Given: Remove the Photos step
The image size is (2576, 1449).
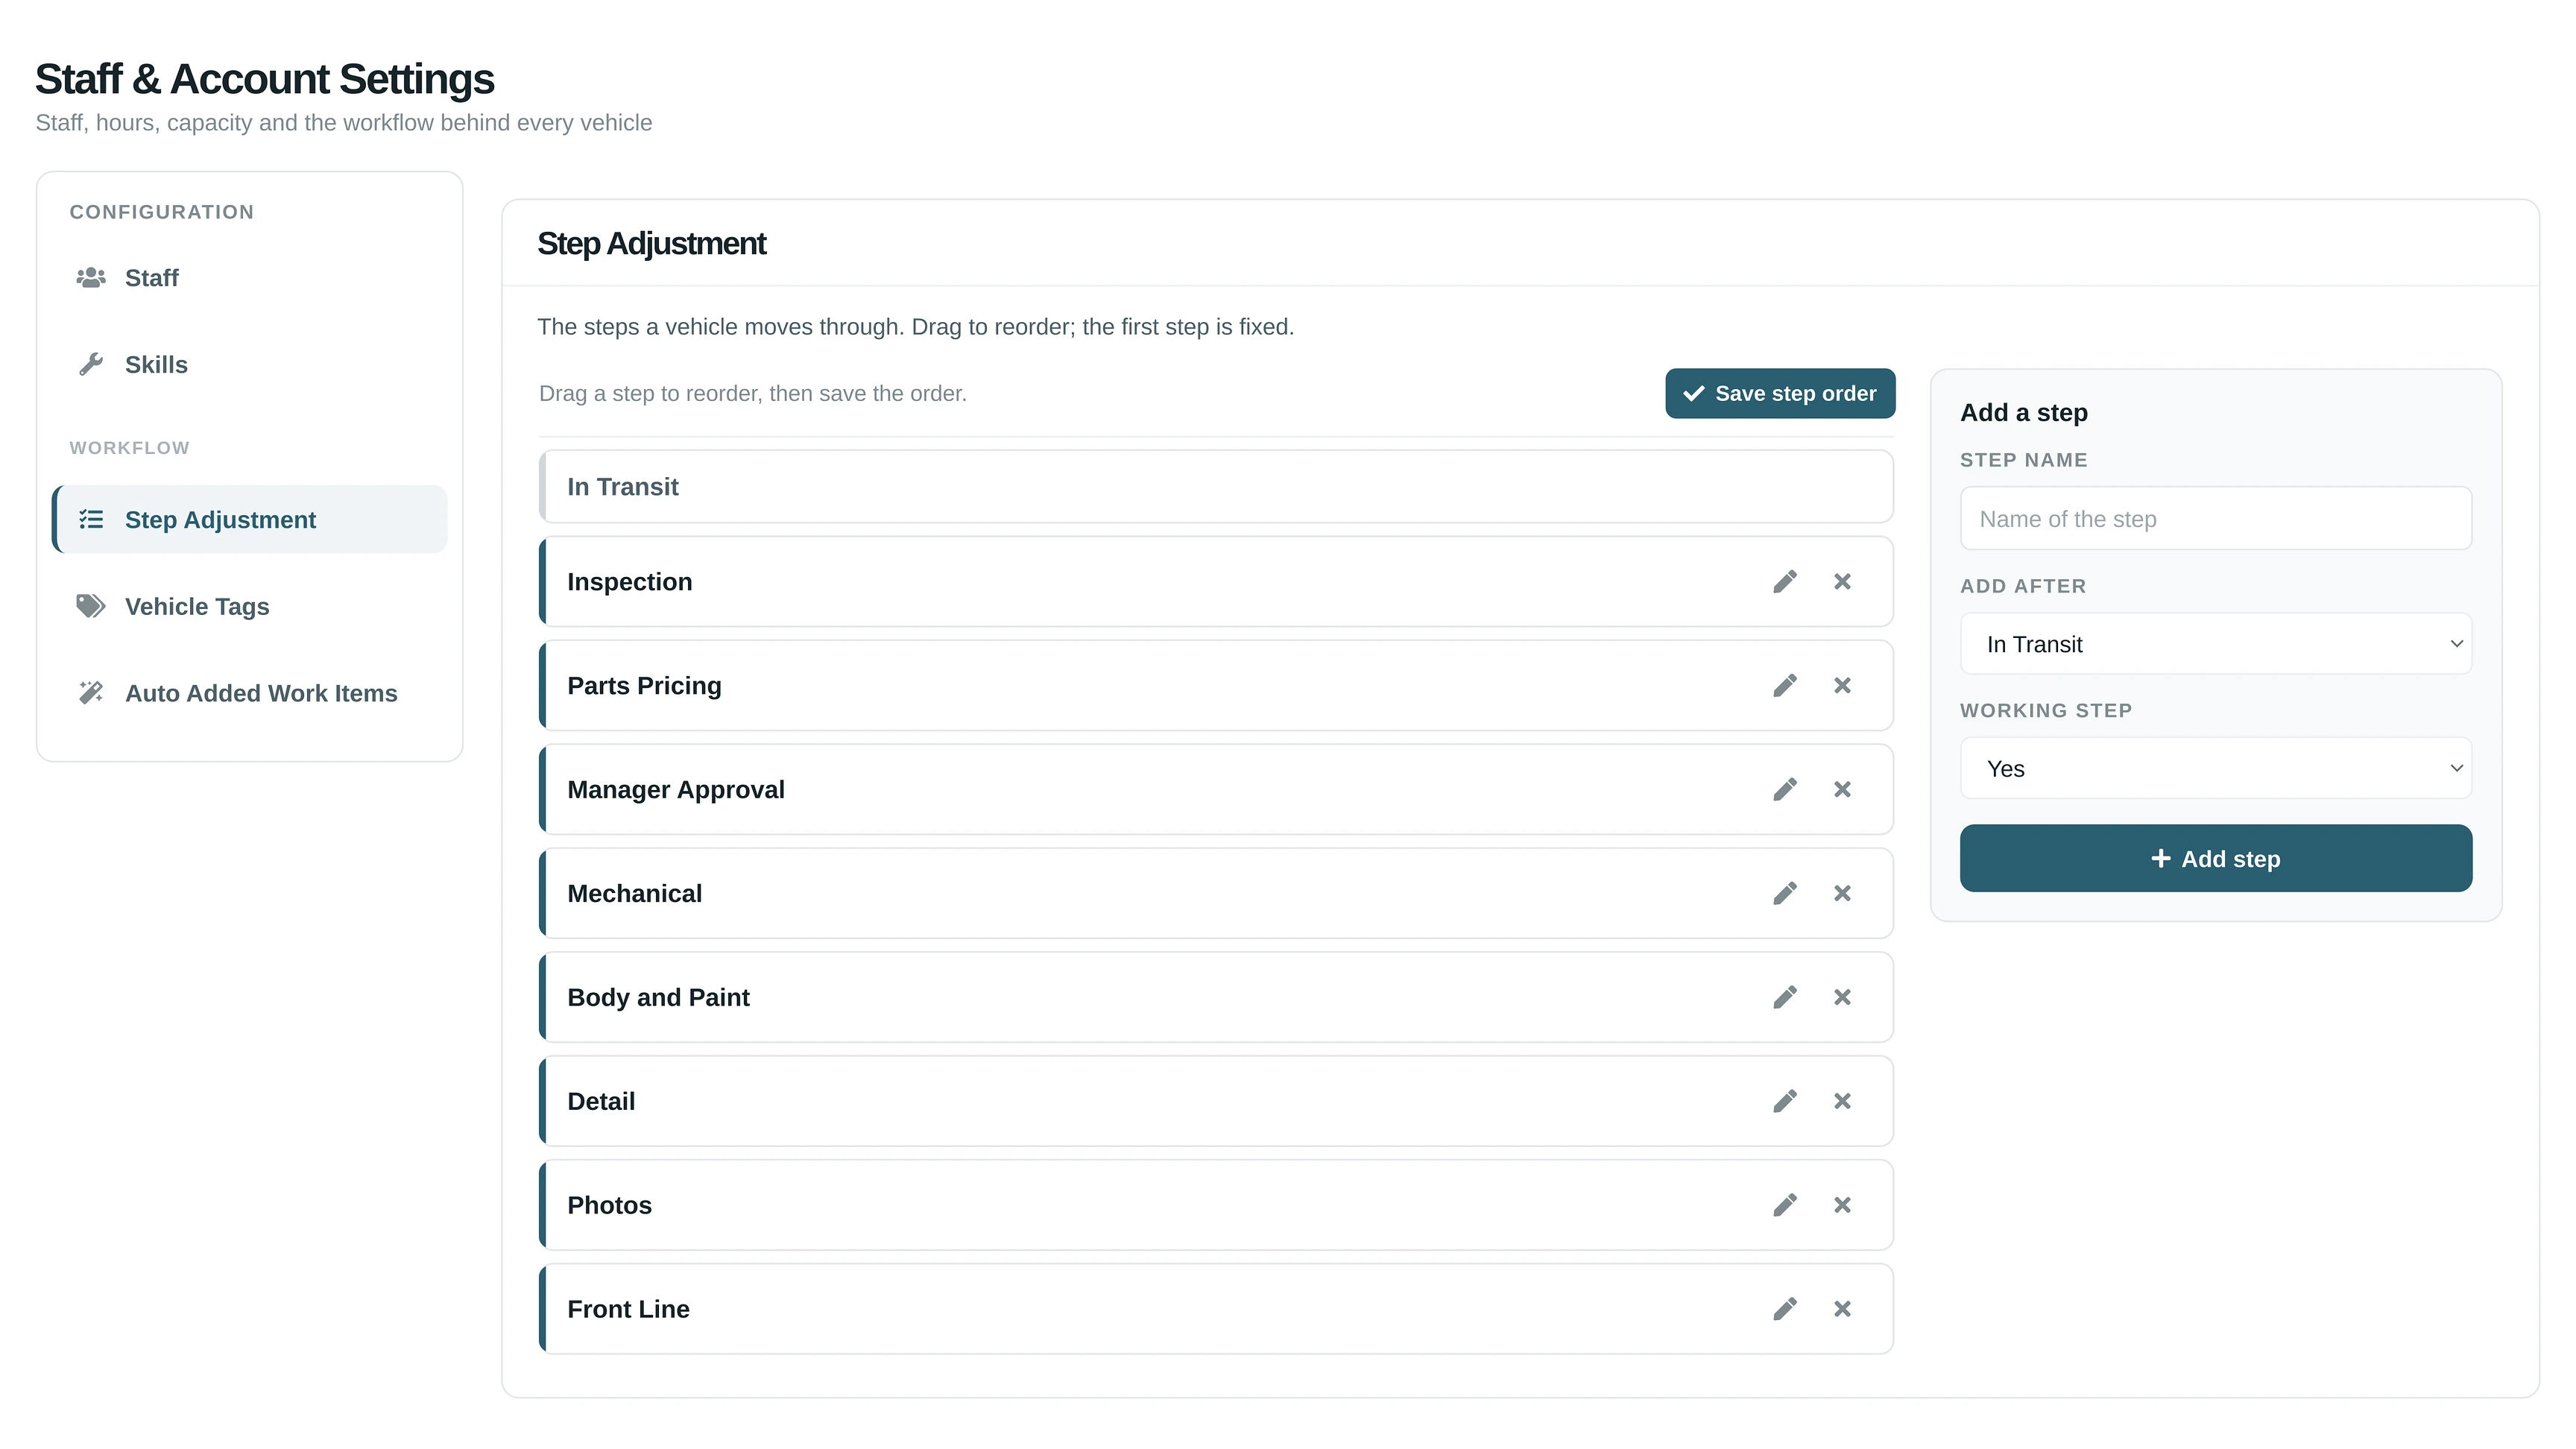Looking at the screenshot, I should tap(1842, 1205).
